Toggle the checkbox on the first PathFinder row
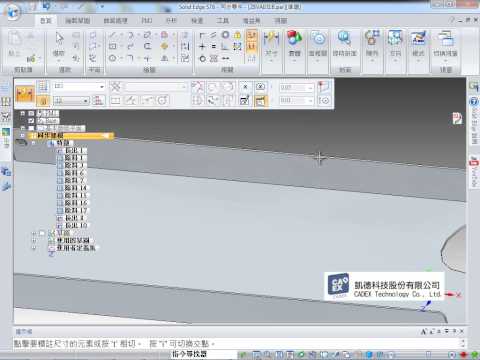 [x=31, y=113]
